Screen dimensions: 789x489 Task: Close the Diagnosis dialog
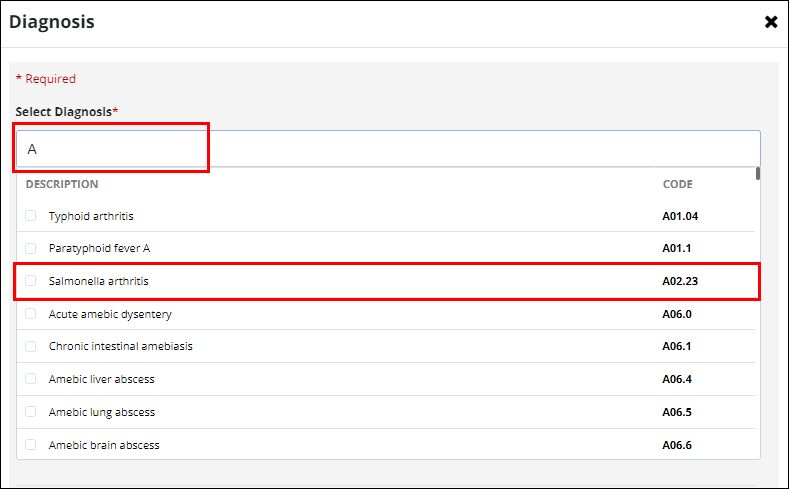[771, 22]
